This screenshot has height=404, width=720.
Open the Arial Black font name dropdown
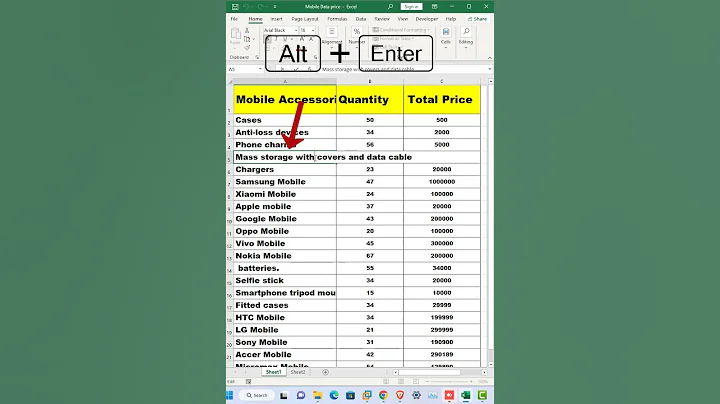click(296, 30)
